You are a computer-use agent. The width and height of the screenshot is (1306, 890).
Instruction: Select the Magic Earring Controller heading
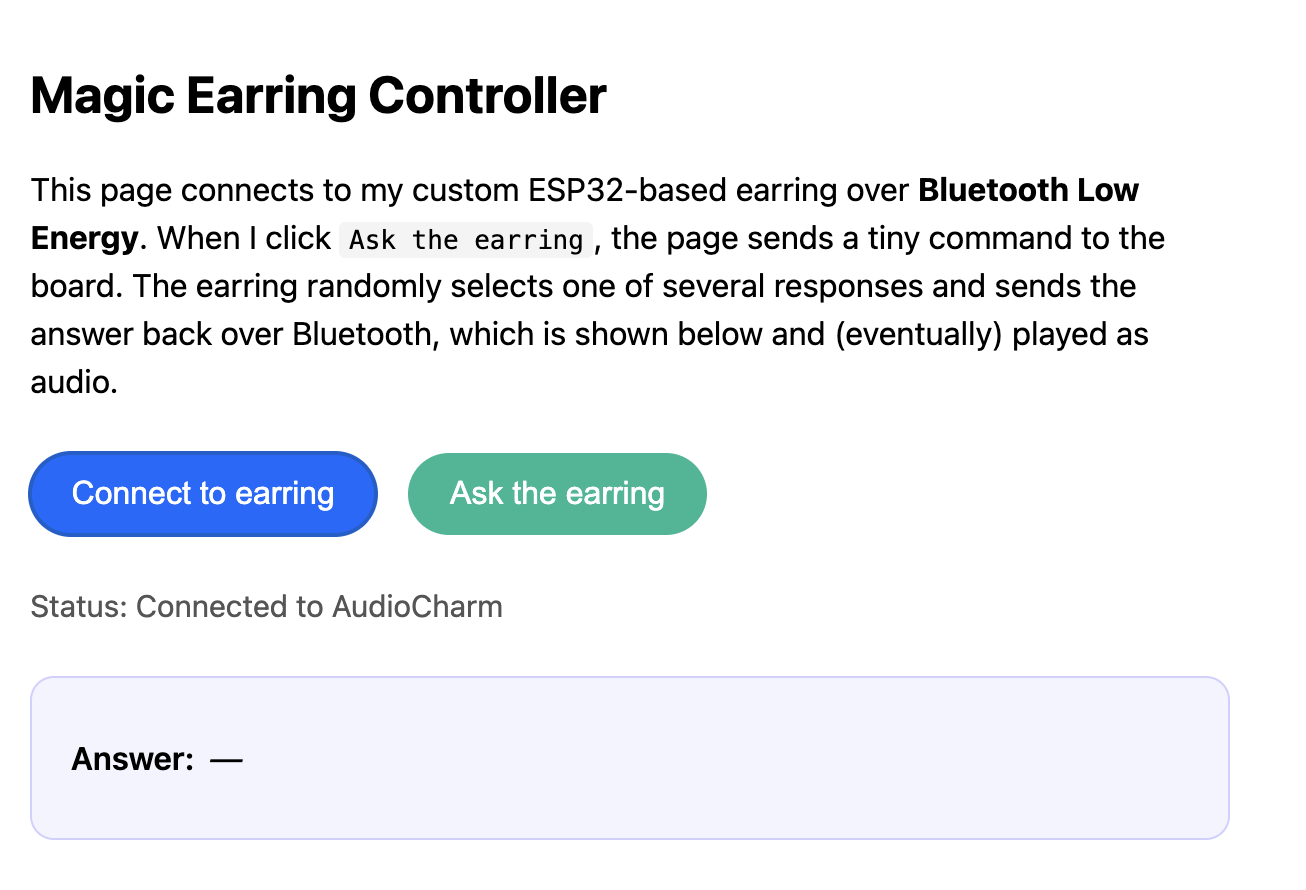(317, 95)
